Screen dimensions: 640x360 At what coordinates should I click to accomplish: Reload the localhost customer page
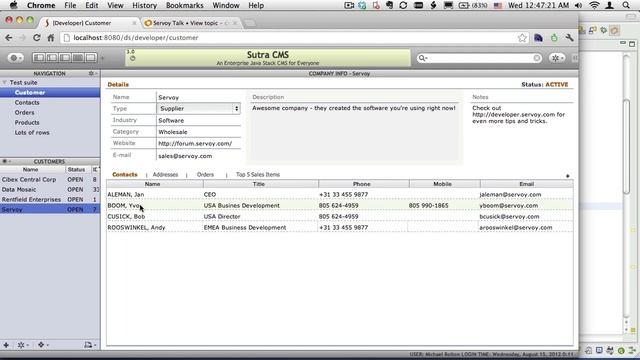point(36,38)
